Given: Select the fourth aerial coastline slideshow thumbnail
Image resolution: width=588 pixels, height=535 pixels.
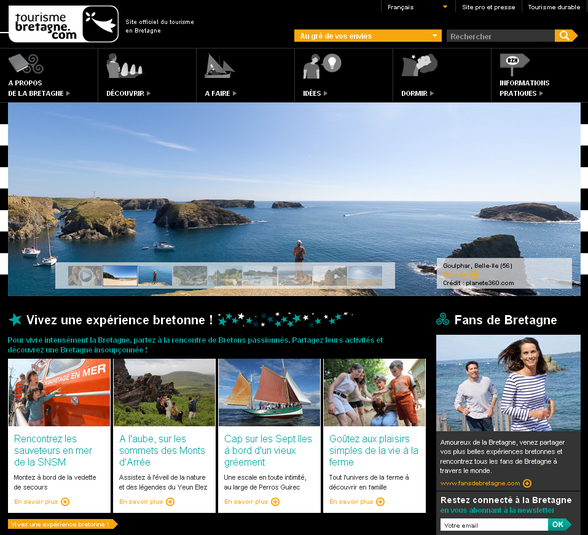Looking at the screenshot, I should pos(190,276).
